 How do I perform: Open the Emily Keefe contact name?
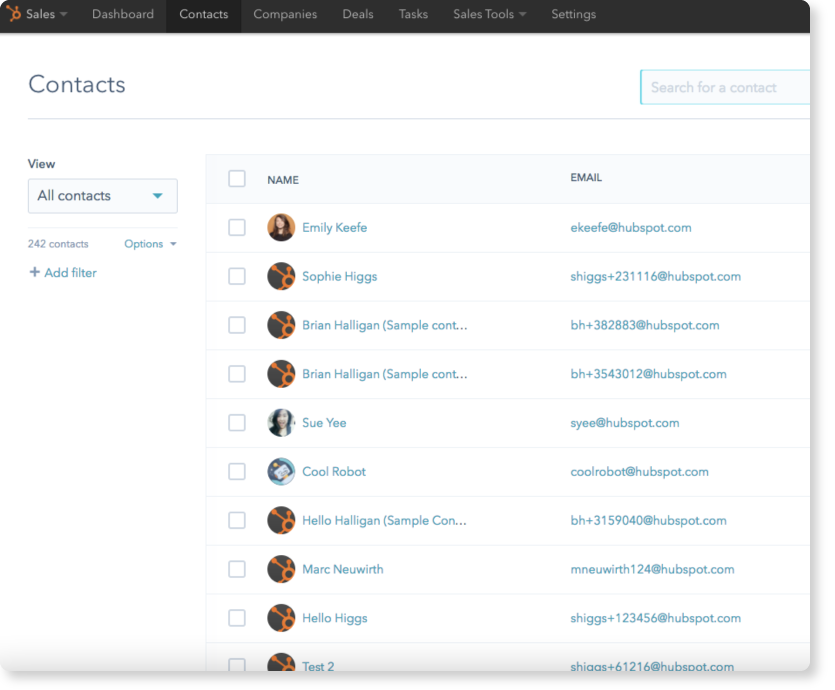click(x=334, y=227)
